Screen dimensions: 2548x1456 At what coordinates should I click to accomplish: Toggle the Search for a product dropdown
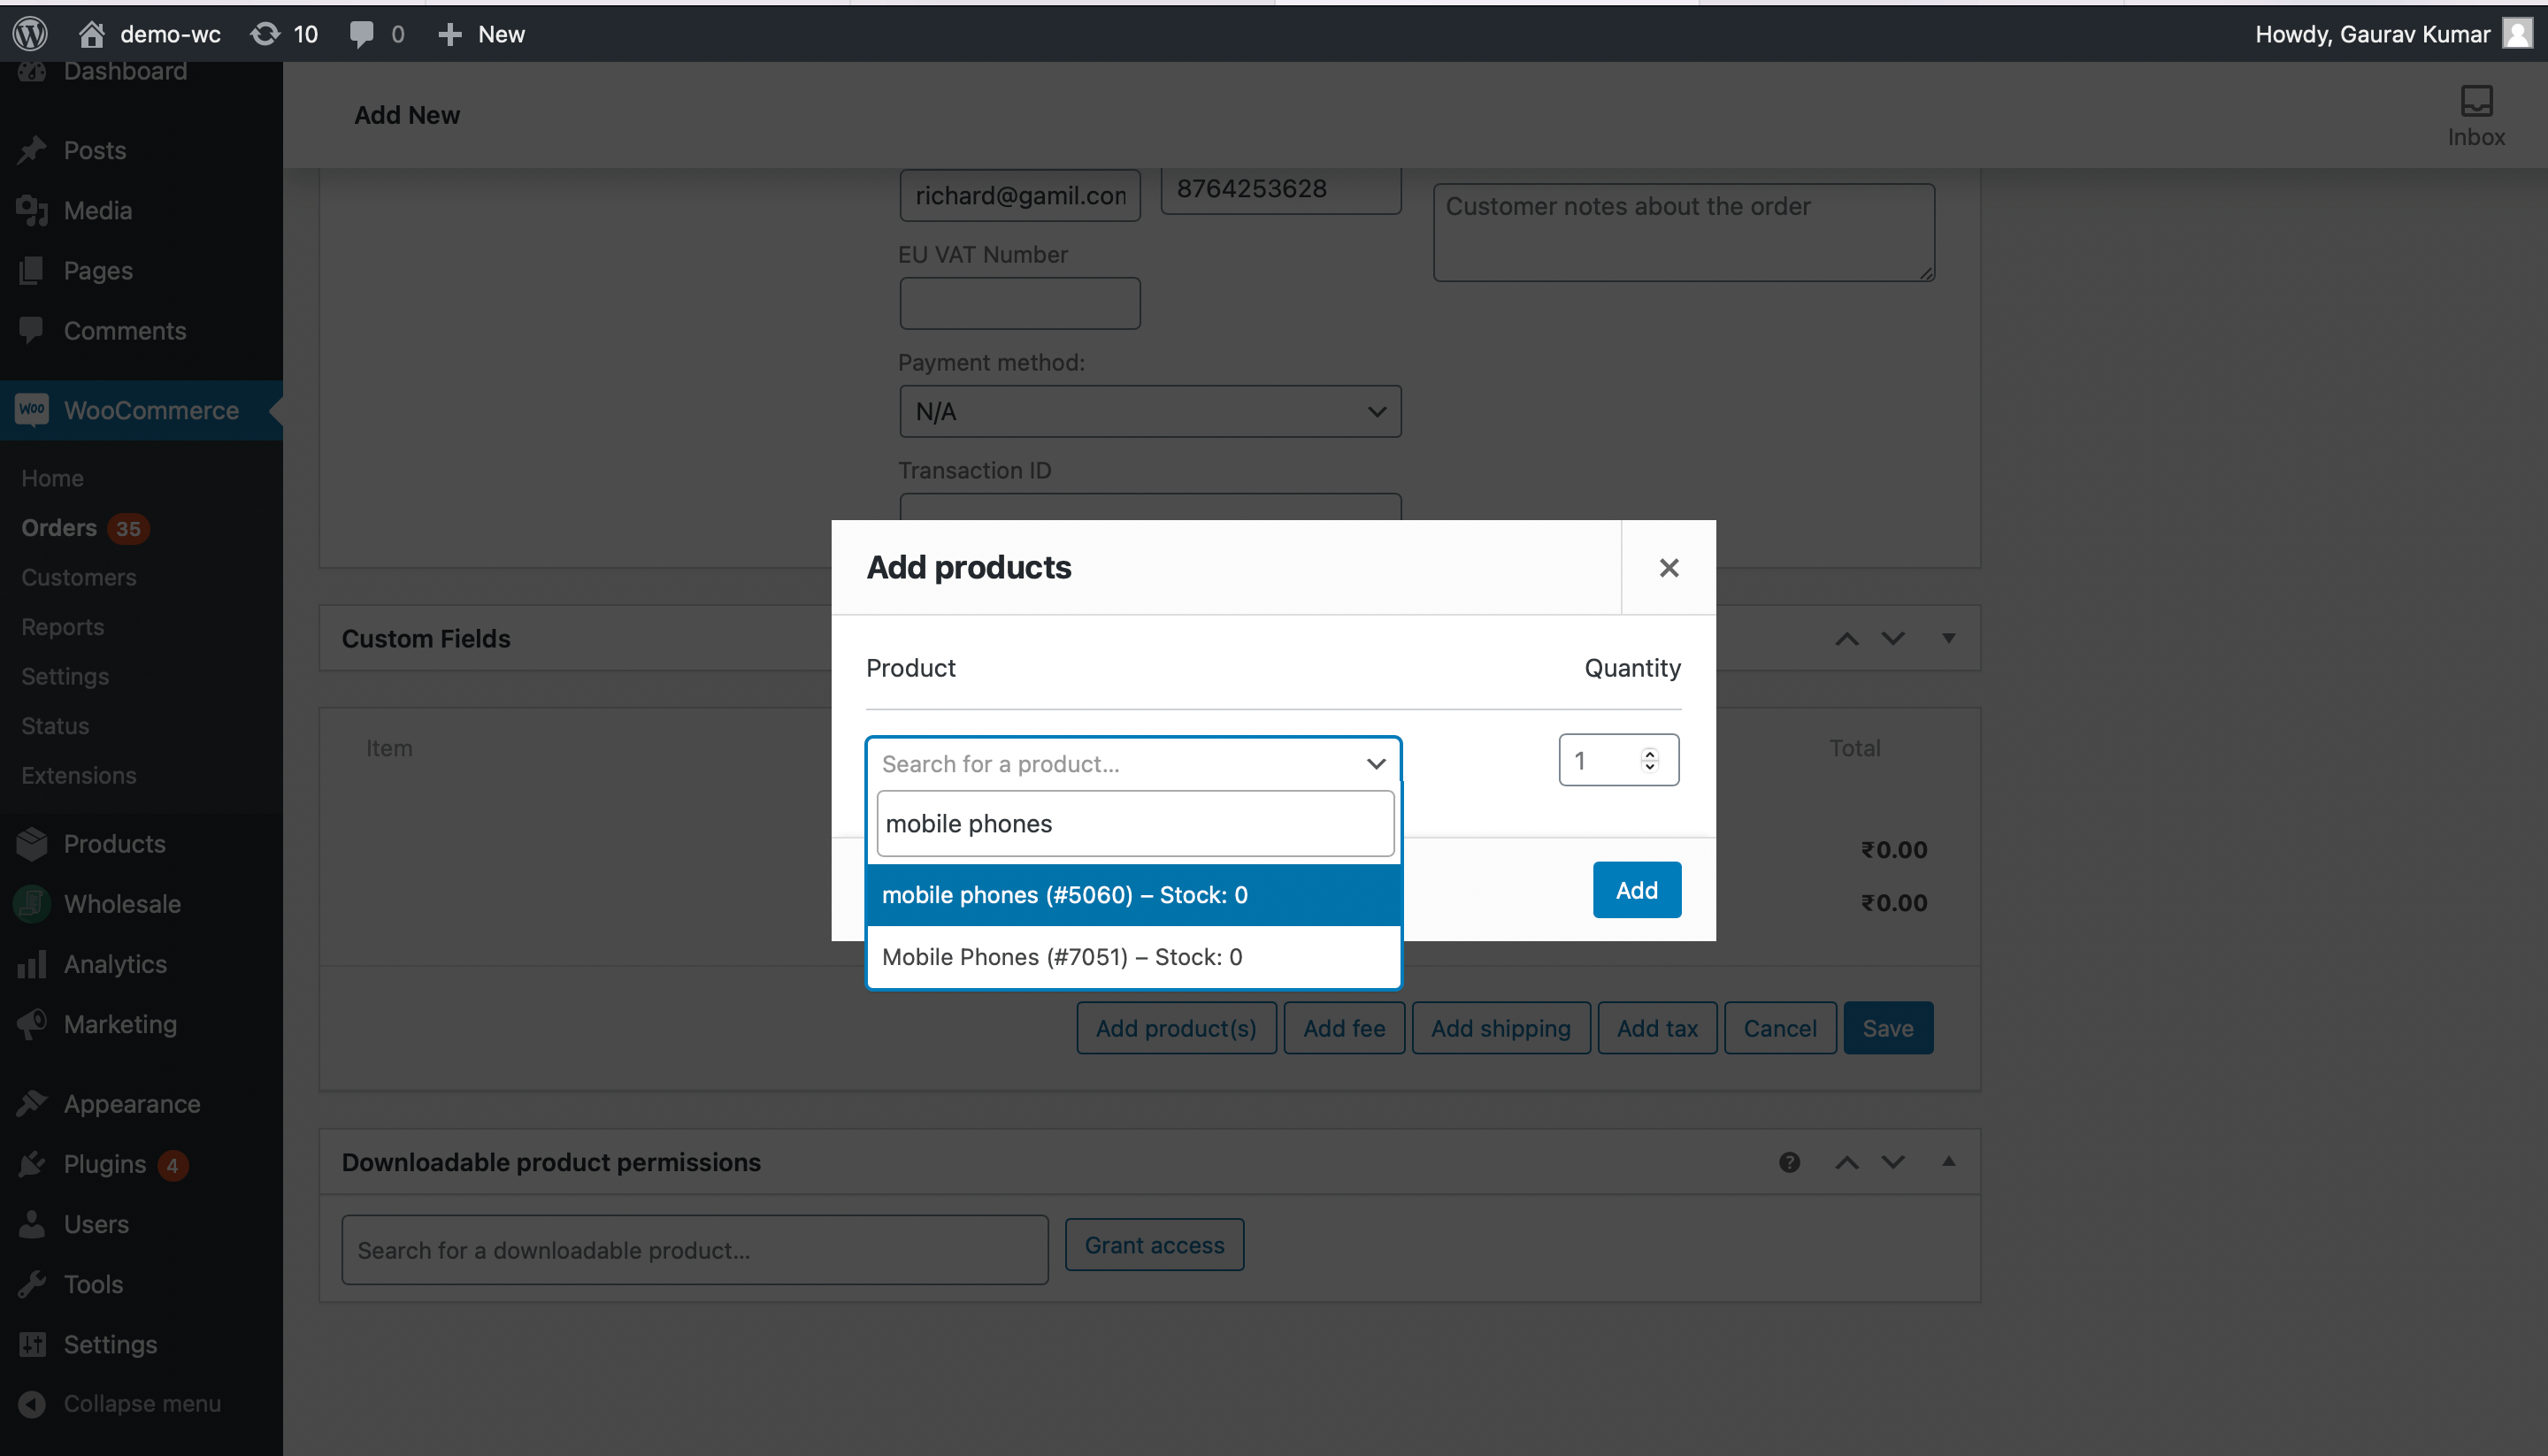(1375, 764)
